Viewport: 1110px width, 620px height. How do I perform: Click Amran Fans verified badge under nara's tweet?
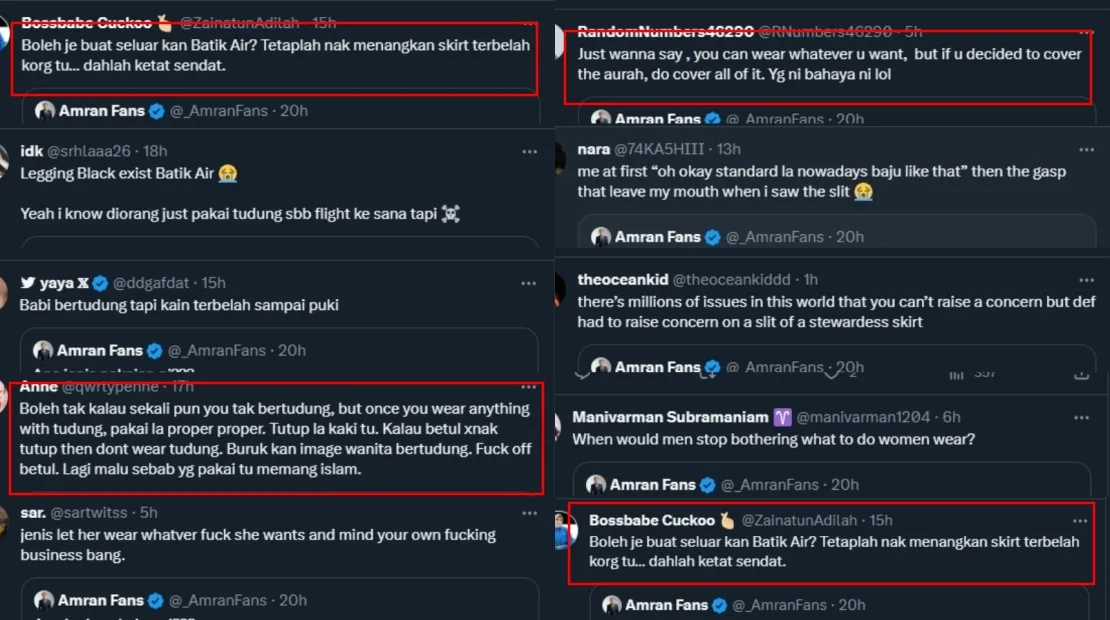[712, 237]
